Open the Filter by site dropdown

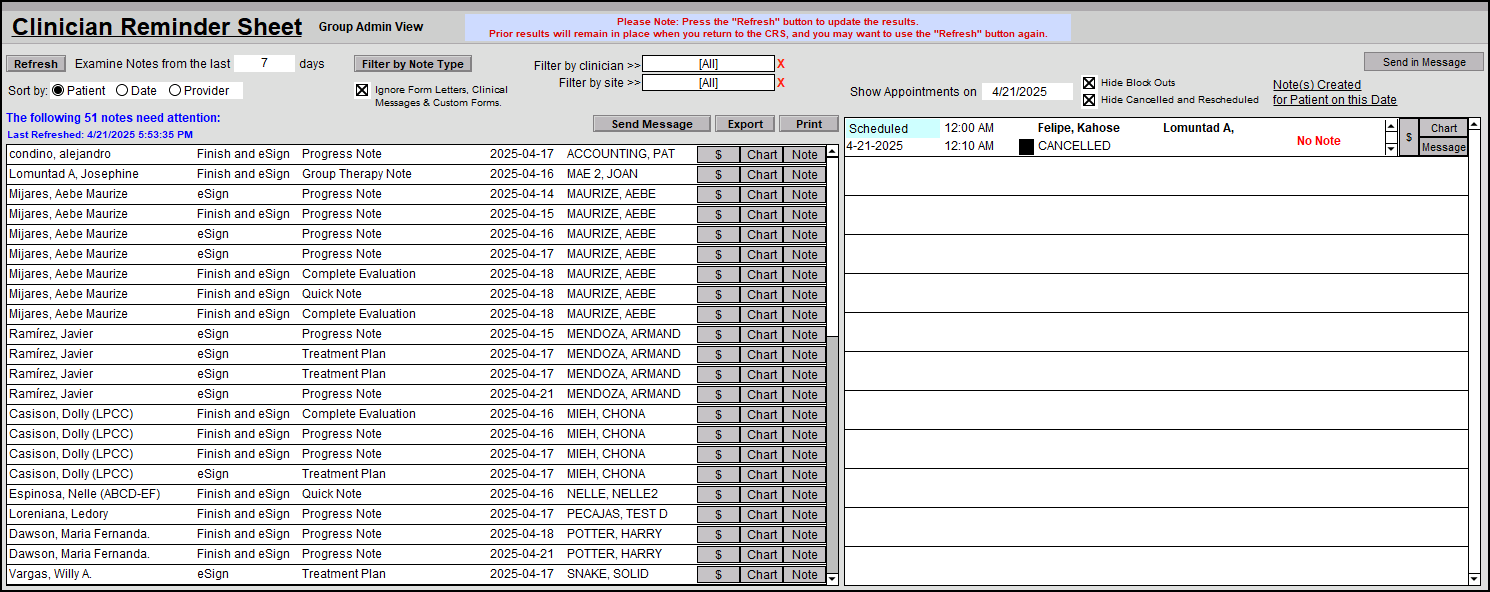pyautogui.click(x=708, y=83)
